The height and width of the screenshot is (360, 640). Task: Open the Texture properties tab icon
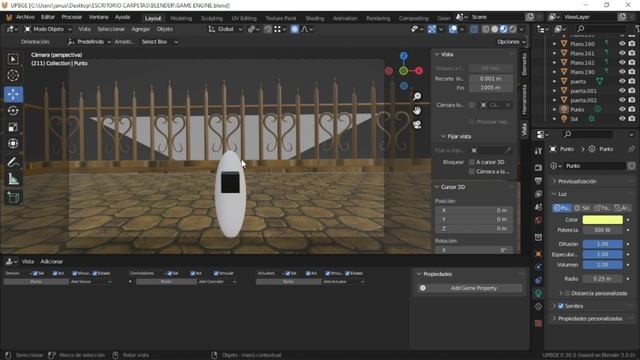pos(538,323)
